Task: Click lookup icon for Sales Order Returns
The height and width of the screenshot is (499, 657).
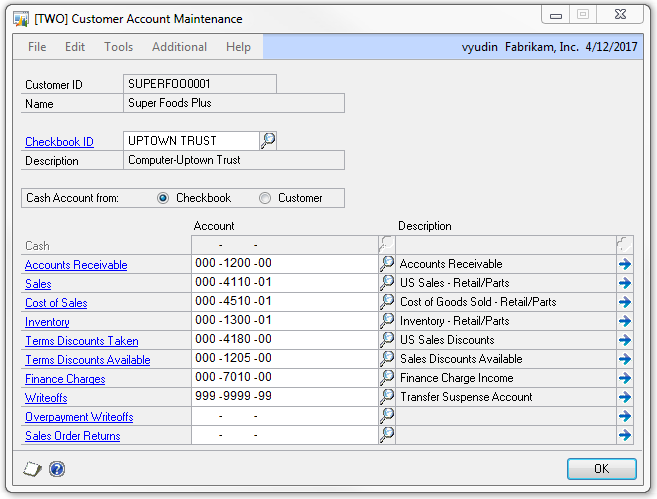Action: click(x=387, y=435)
